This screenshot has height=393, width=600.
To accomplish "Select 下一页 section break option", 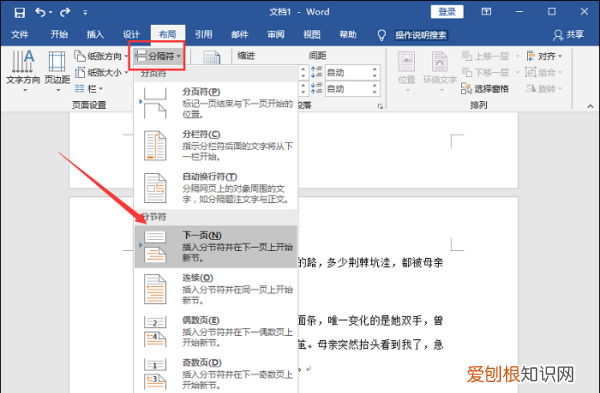I will tap(216, 246).
